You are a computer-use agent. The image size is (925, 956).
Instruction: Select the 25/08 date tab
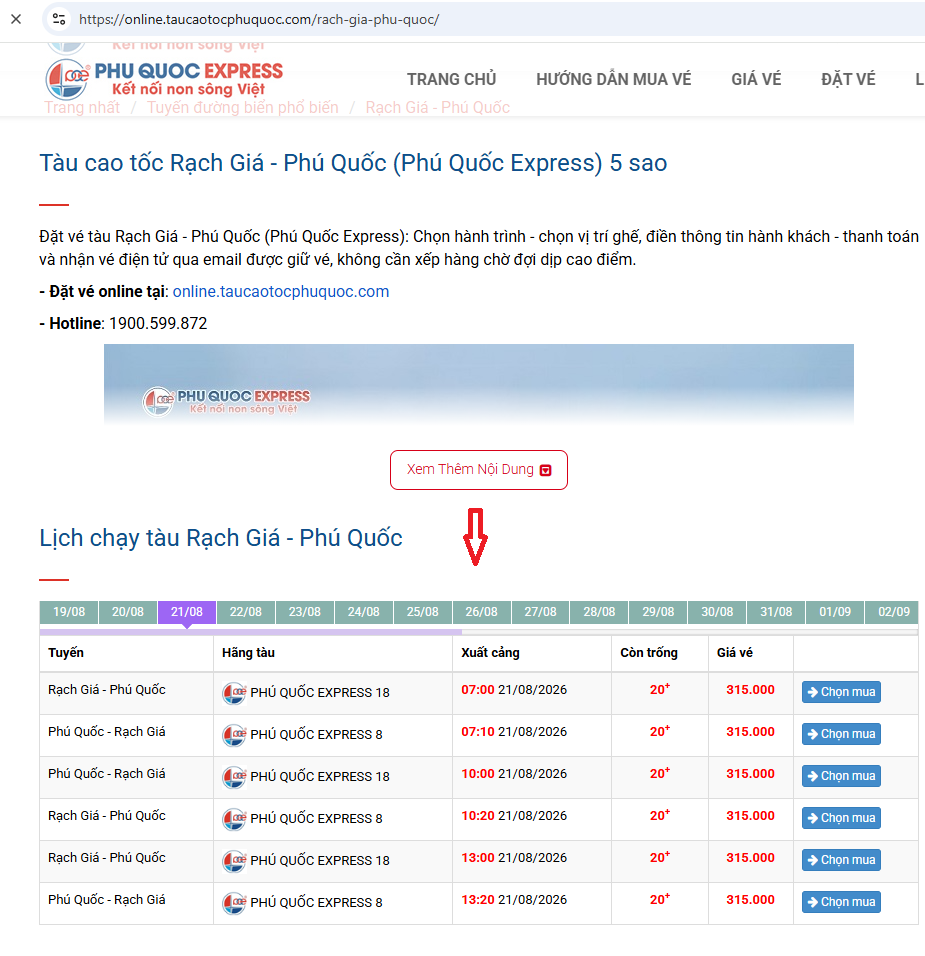(423, 612)
